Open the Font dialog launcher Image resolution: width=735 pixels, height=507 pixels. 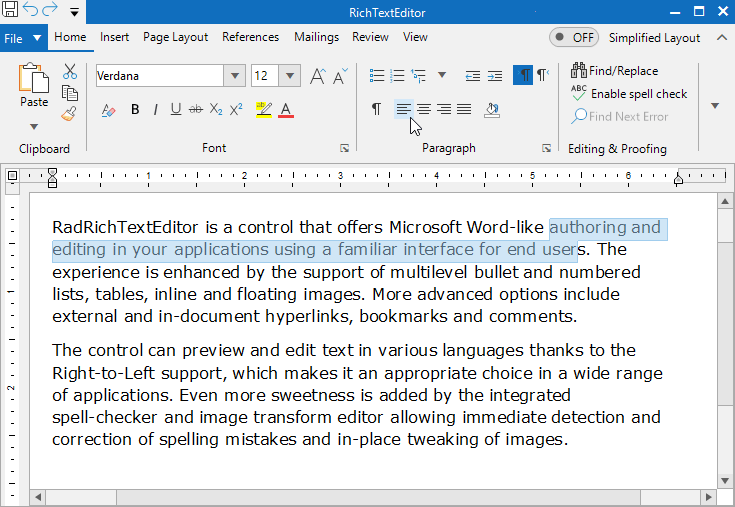tap(345, 149)
